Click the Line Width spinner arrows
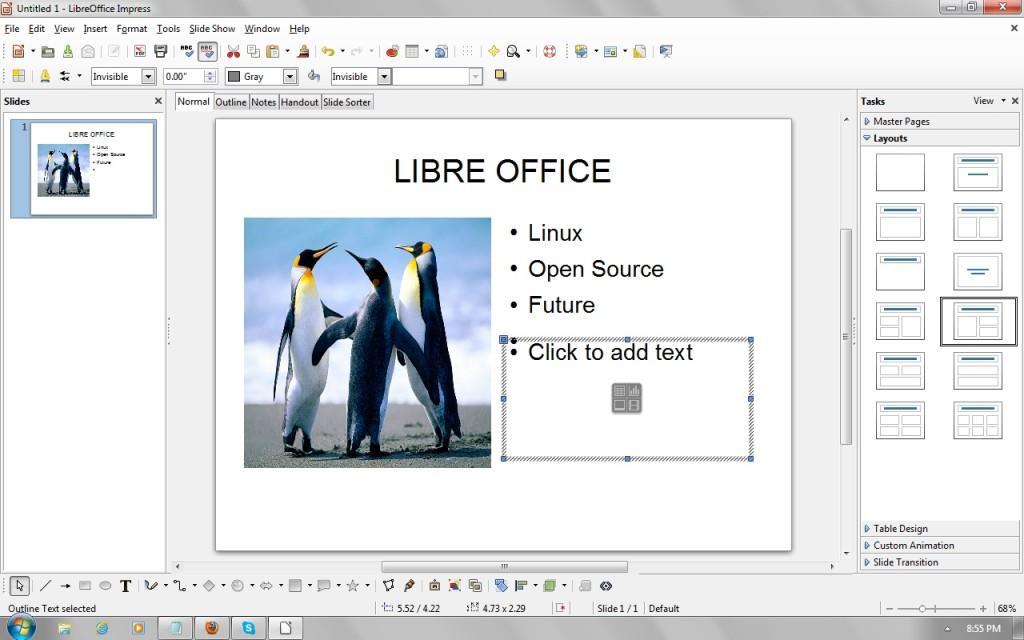Viewport: 1024px width, 640px height. (x=210, y=76)
